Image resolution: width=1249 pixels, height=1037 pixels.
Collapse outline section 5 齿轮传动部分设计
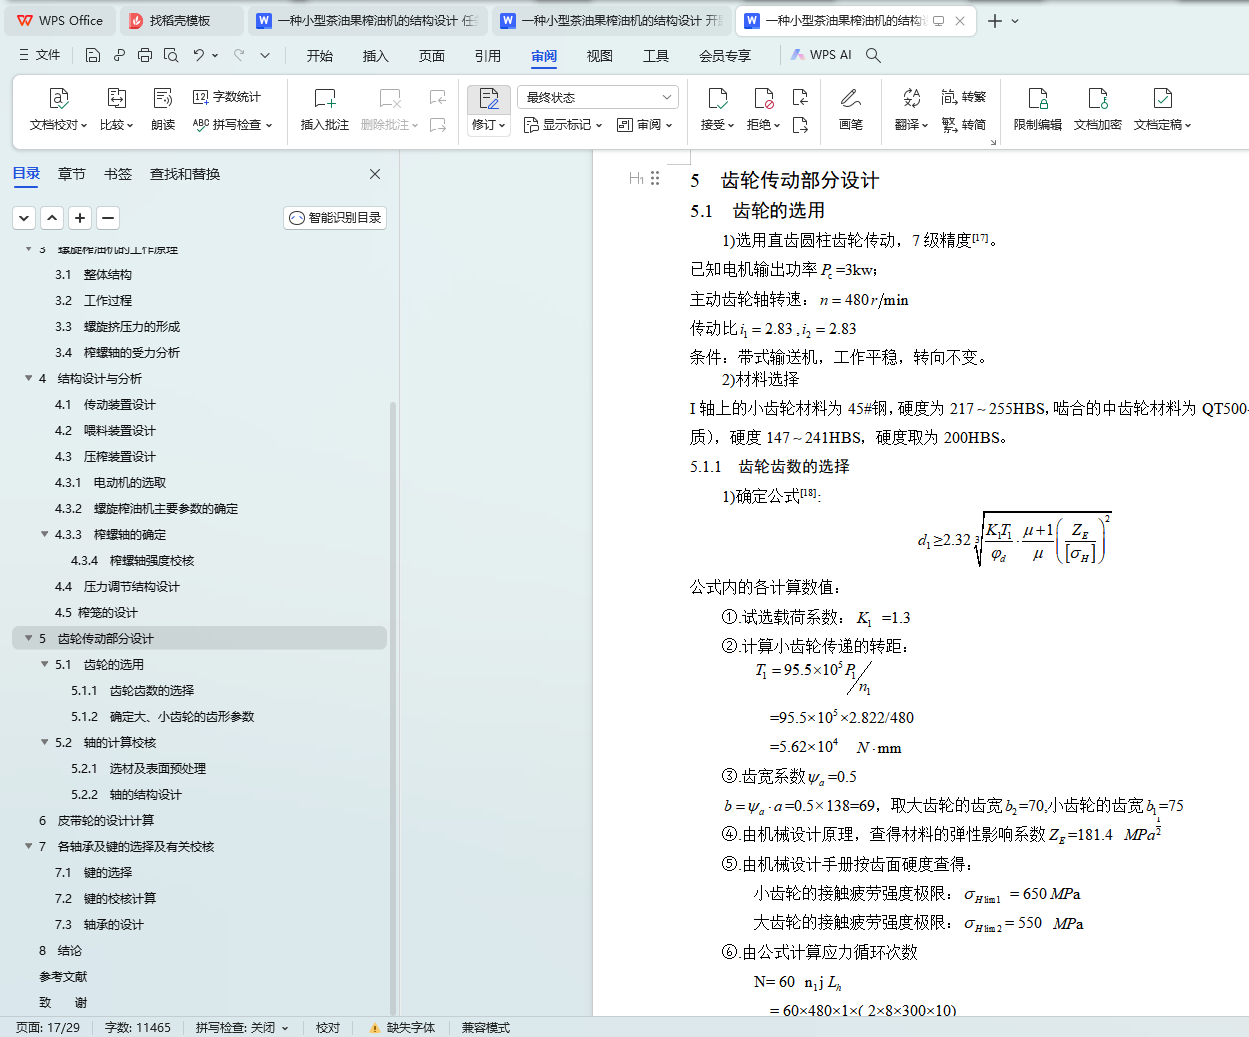tap(28, 638)
